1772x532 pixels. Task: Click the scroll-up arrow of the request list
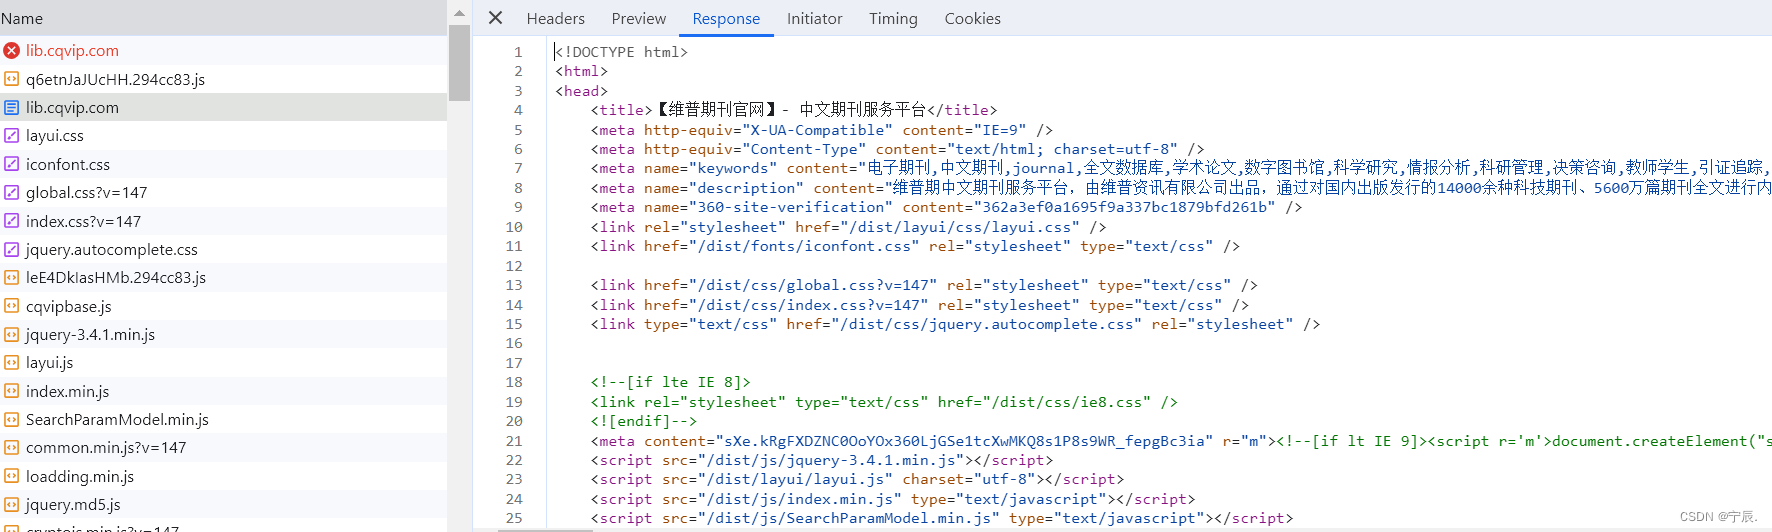point(459,13)
